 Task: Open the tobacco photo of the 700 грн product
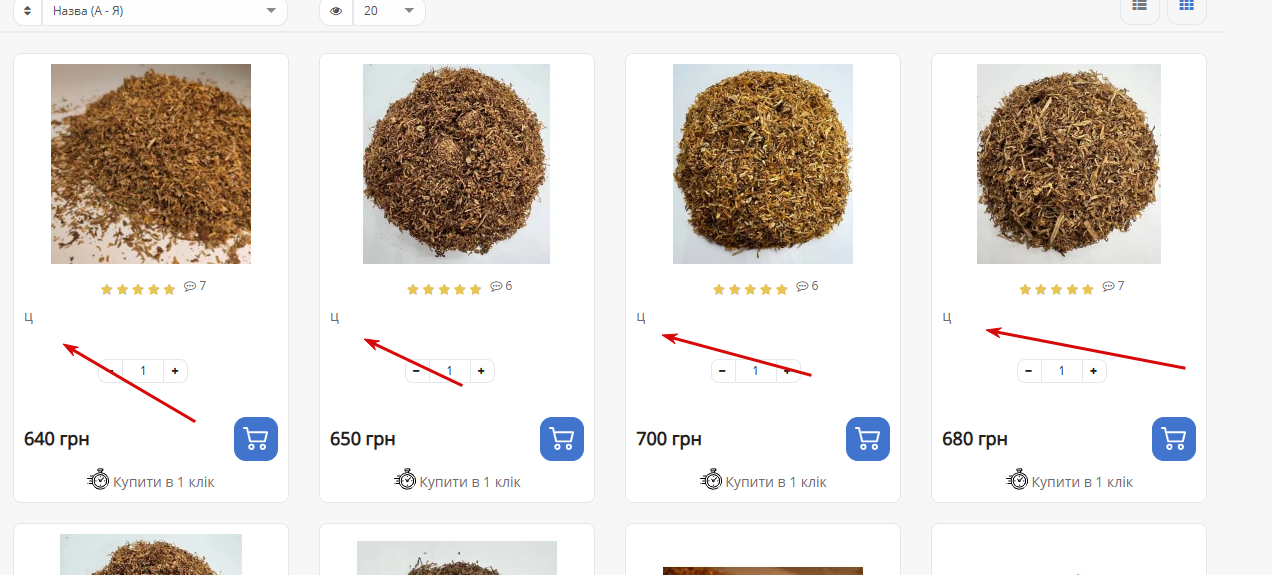[763, 164]
